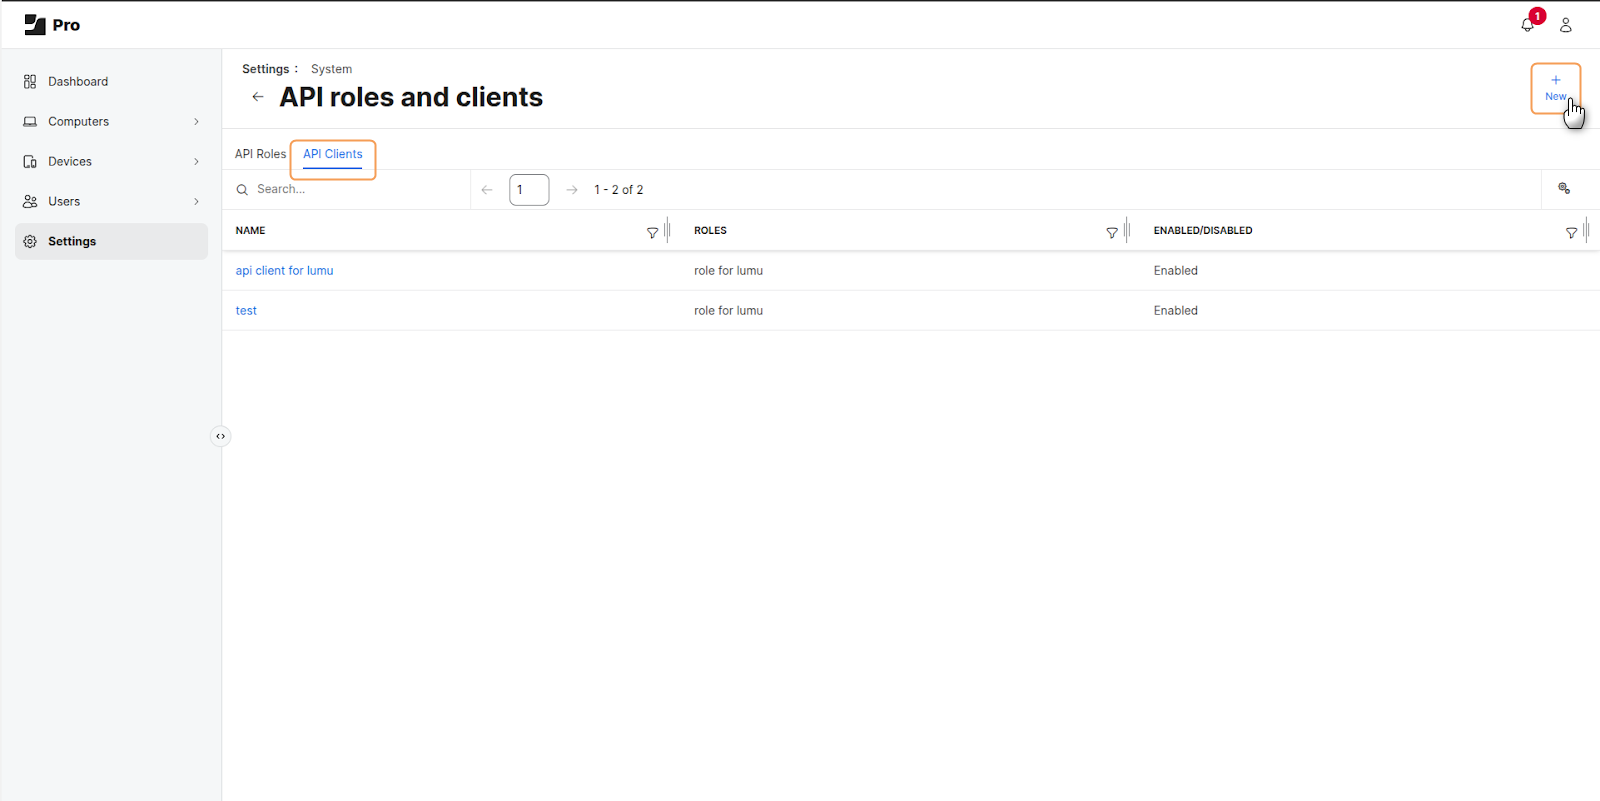The width and height of the screenshot is (1600, 801).
Task: Select the API Clients tab
Action: pos(333,154)
